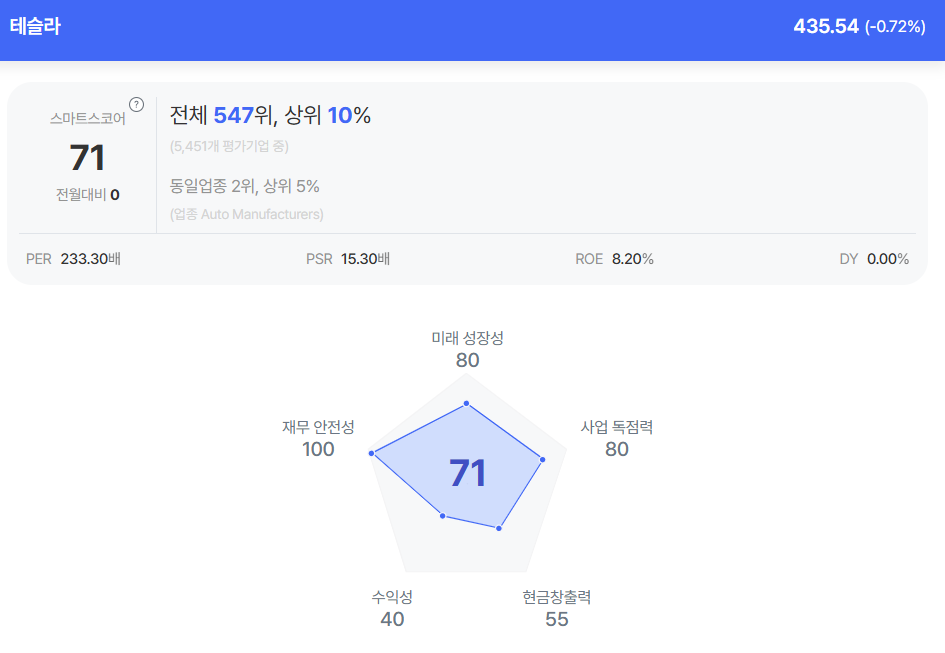Click the (-0.72%) price change
The width and height of the screenshot is (945, 653).
point(895,27)
